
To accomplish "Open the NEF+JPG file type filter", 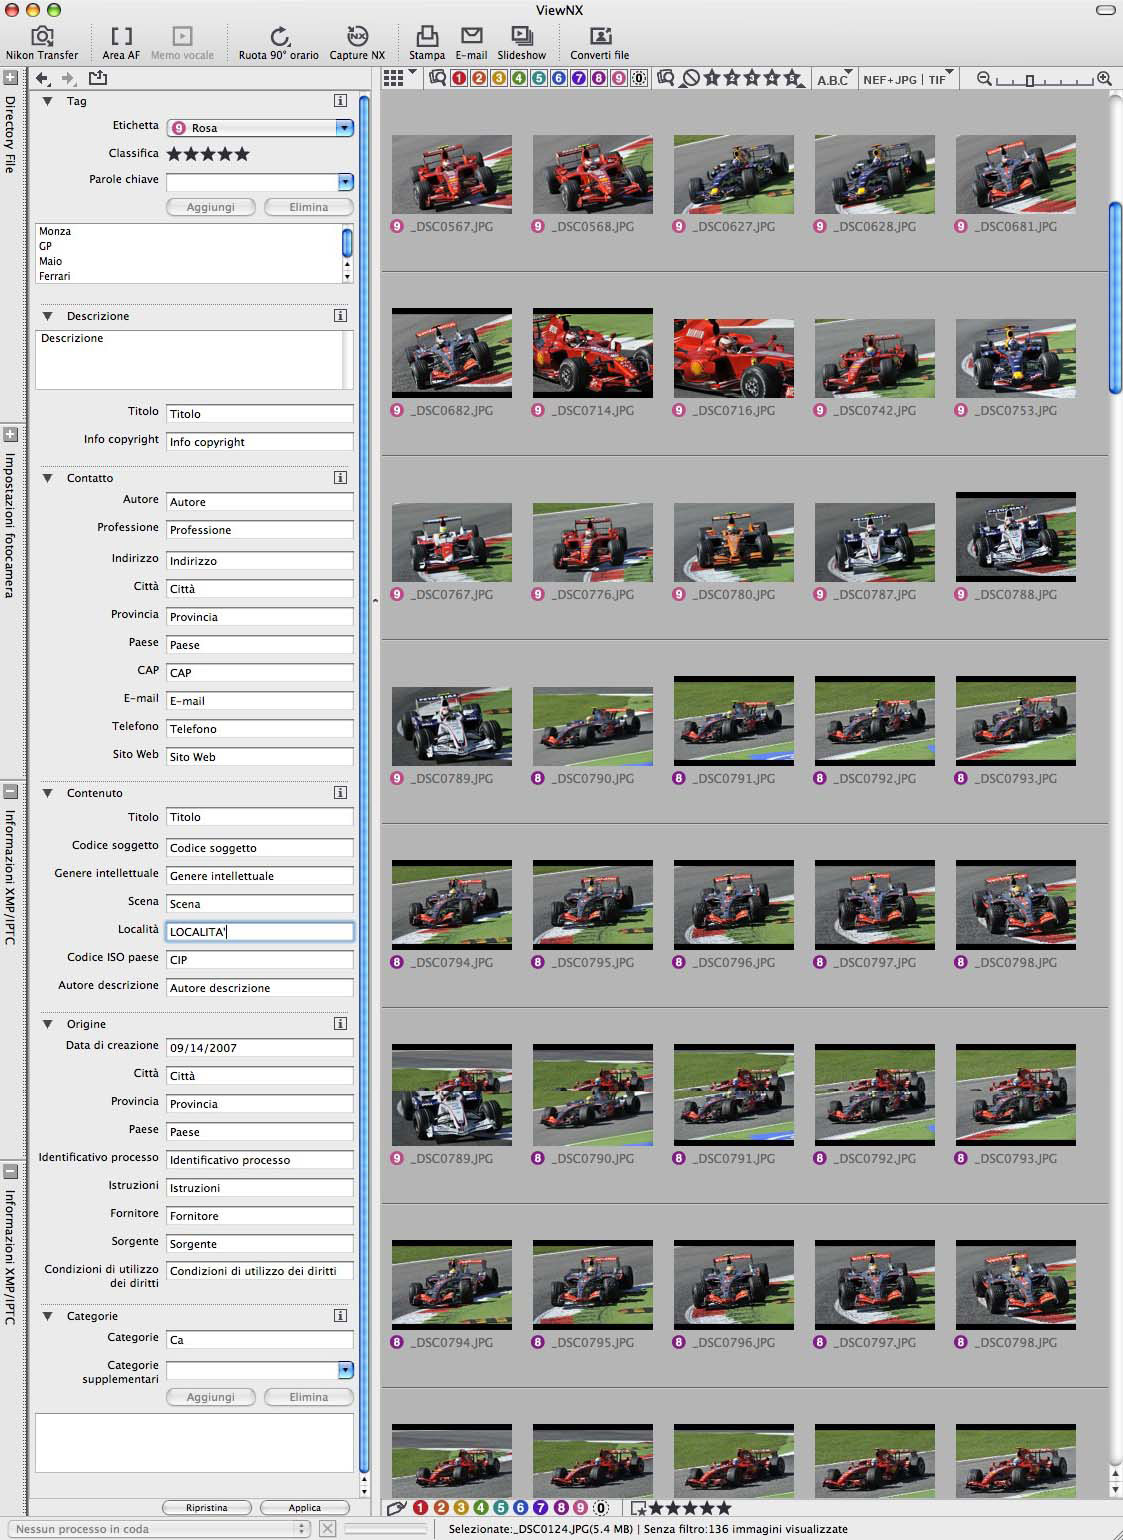I will pos(889,79).
